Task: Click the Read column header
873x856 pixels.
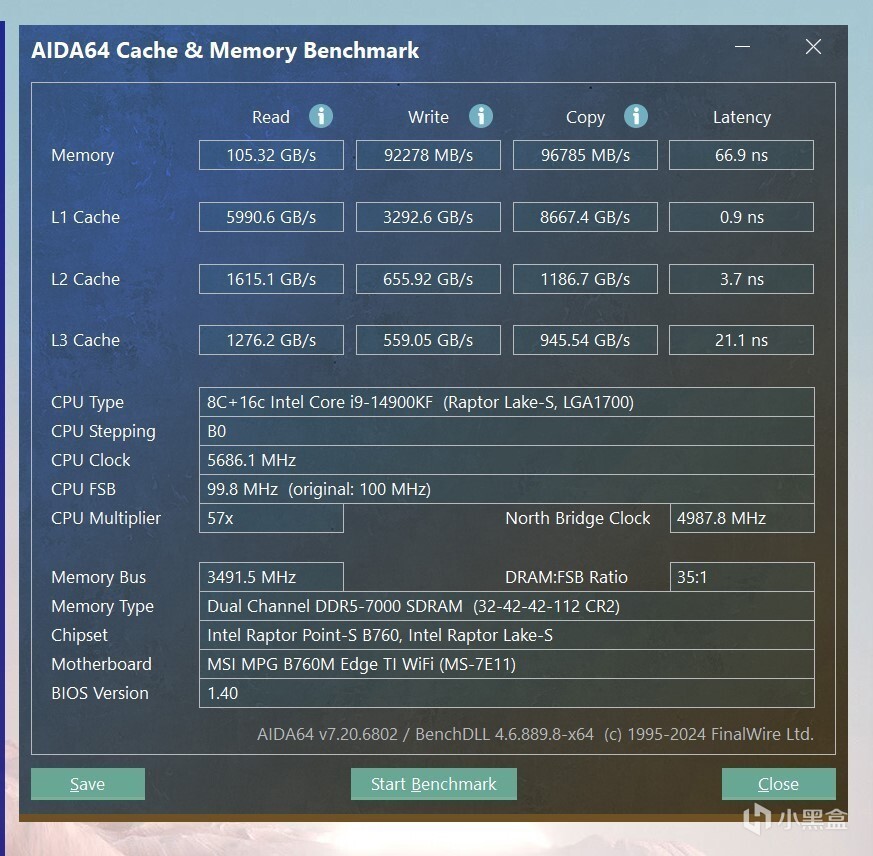Action: 271,117
